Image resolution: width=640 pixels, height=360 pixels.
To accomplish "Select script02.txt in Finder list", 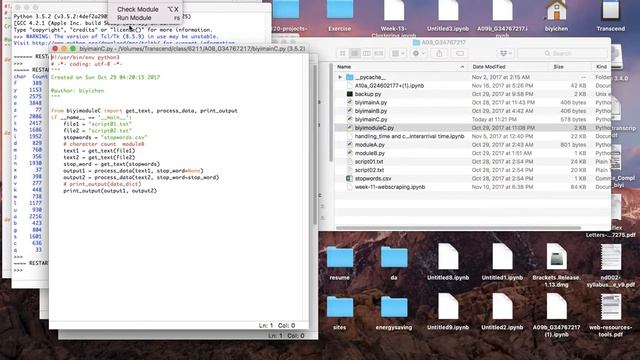I will [x=369, y=170].
